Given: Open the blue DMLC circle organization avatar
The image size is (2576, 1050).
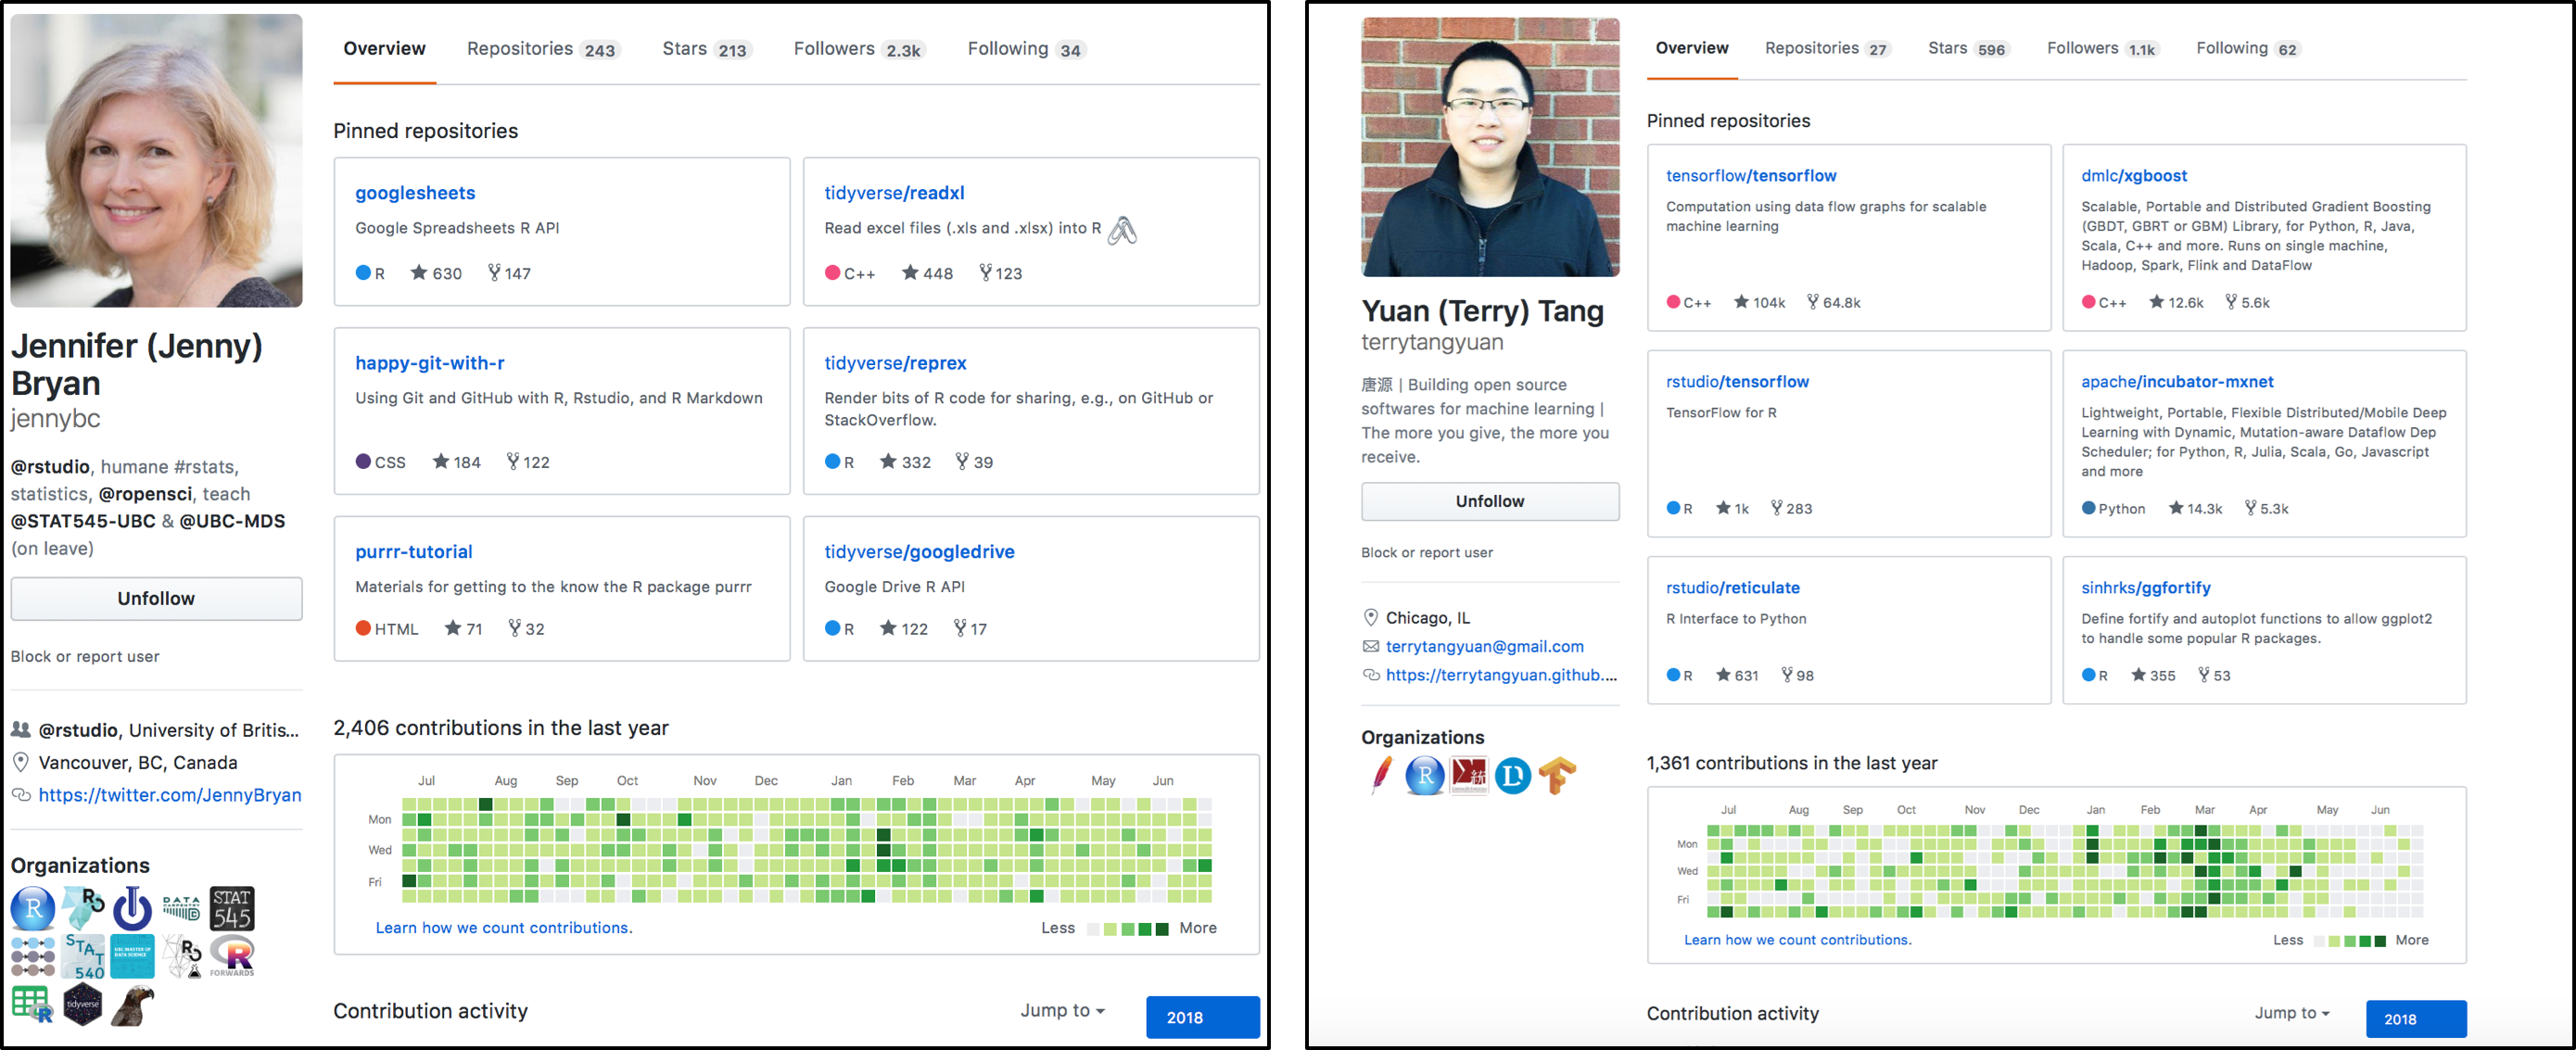Looking at the screenshot, I should (x=1513, y=775).
